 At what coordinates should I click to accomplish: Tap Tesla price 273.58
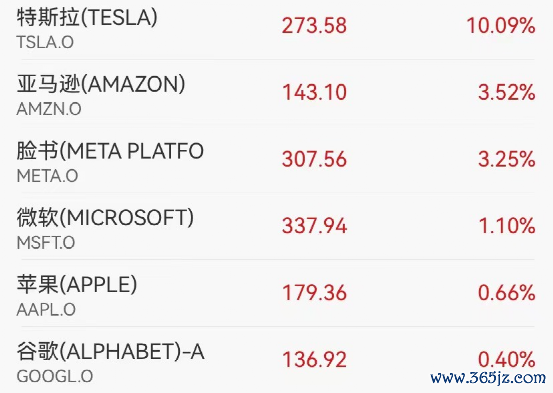[x=314, y=26]
